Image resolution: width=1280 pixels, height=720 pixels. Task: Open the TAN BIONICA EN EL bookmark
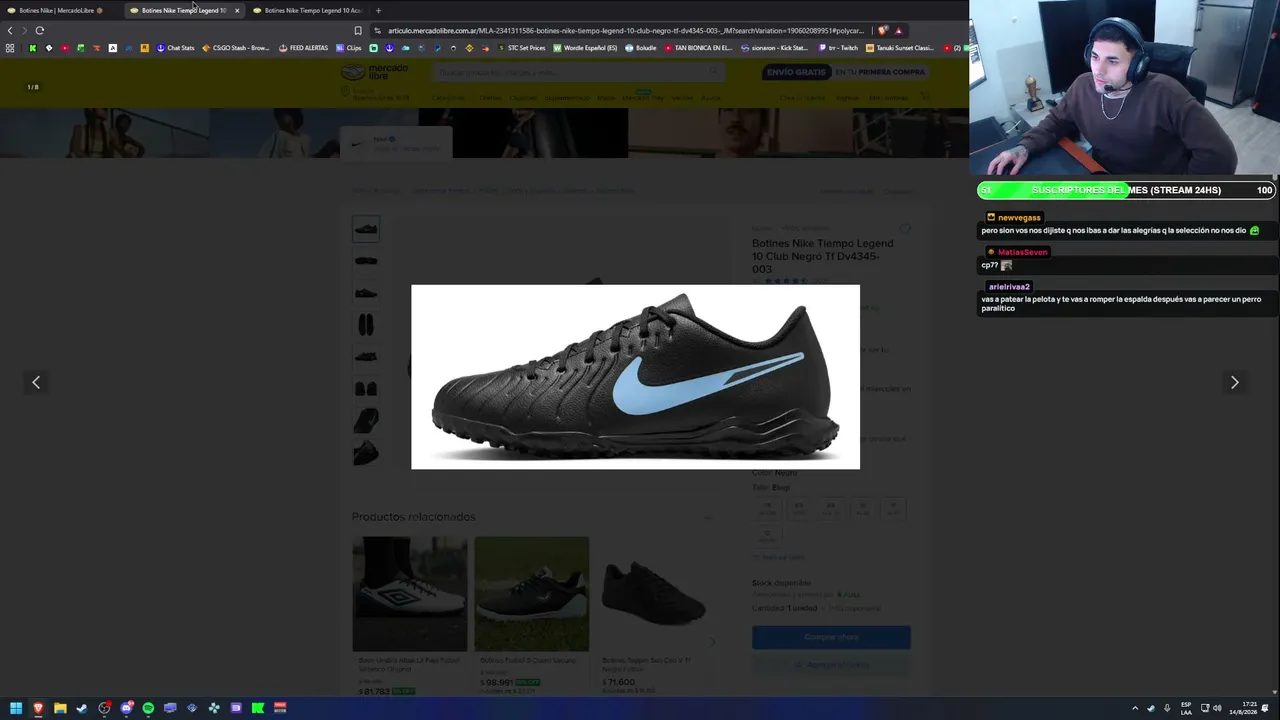[x=698, y=48]
